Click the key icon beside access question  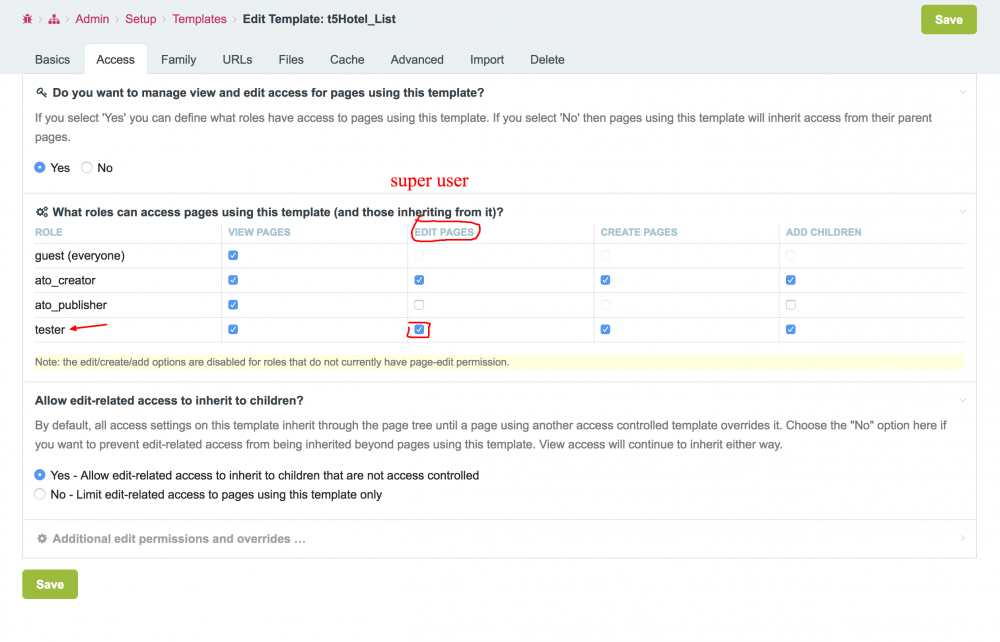pyautogui.click(x=42, y=92)
